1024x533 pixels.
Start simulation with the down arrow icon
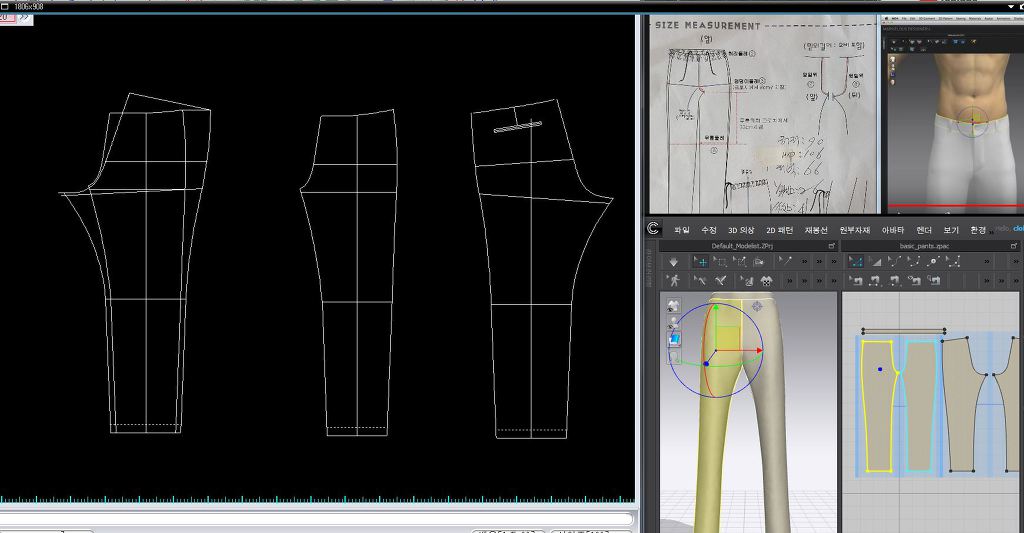[673, 262]
